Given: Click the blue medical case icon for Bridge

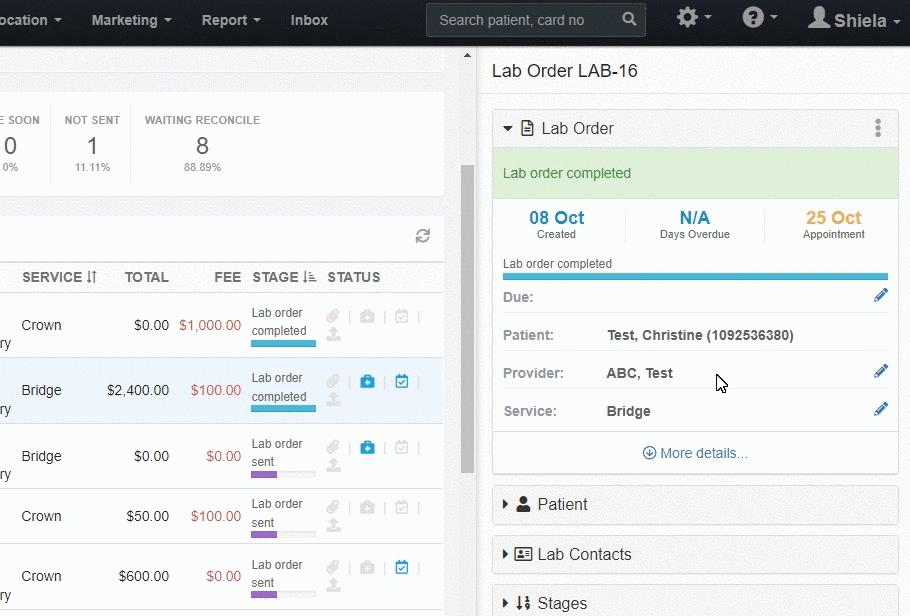Looking at the screenshot, I should point(367,381).
